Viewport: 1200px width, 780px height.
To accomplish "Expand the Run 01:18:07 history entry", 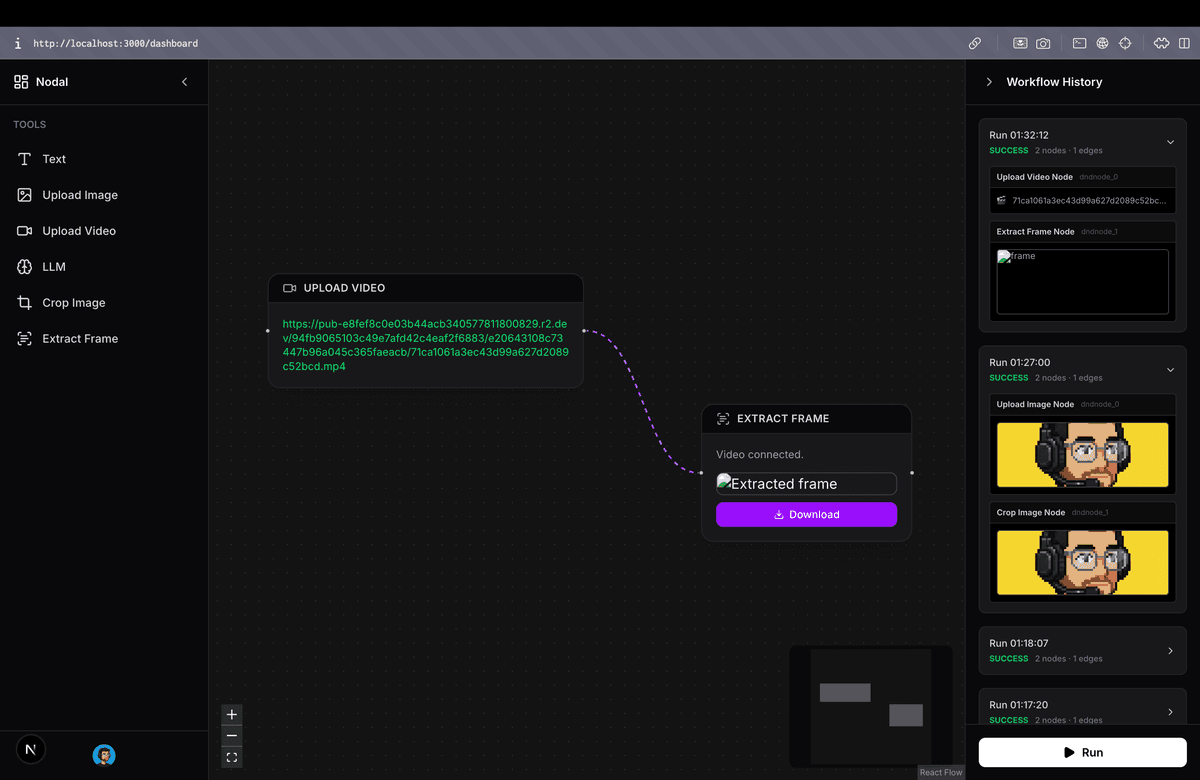I will click(1170, 650).
